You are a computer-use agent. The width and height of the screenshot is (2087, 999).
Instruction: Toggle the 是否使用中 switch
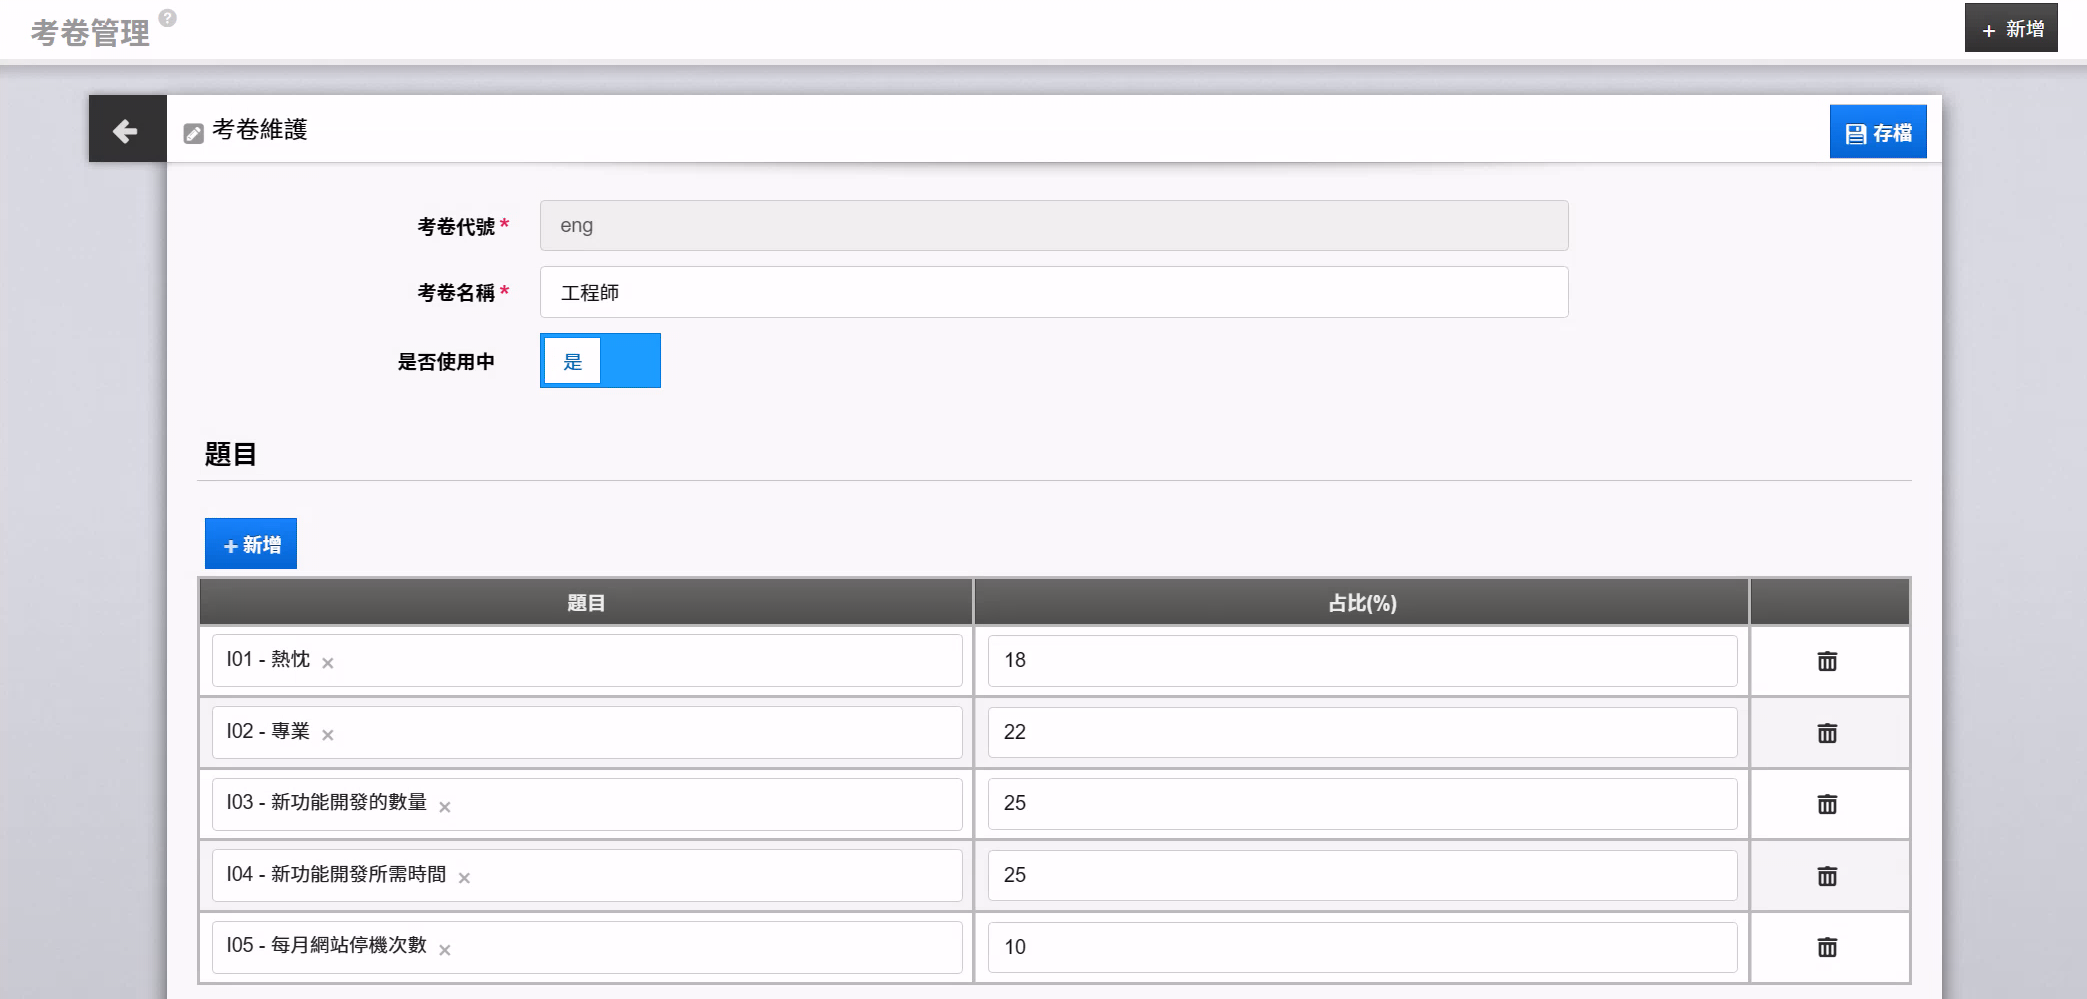point(600,361)
